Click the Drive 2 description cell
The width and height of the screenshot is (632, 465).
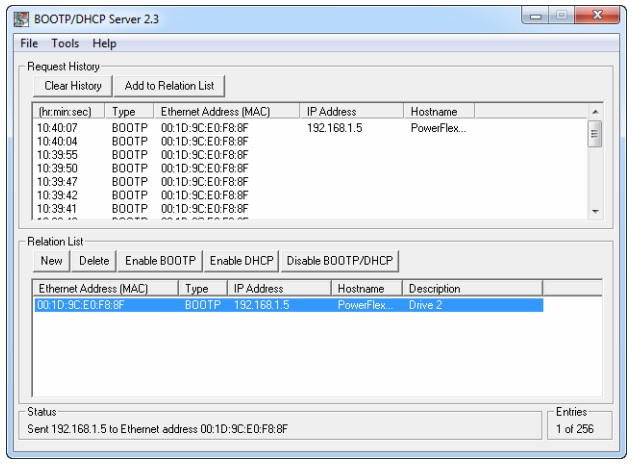pyautogui.click(x=425, y=305)
